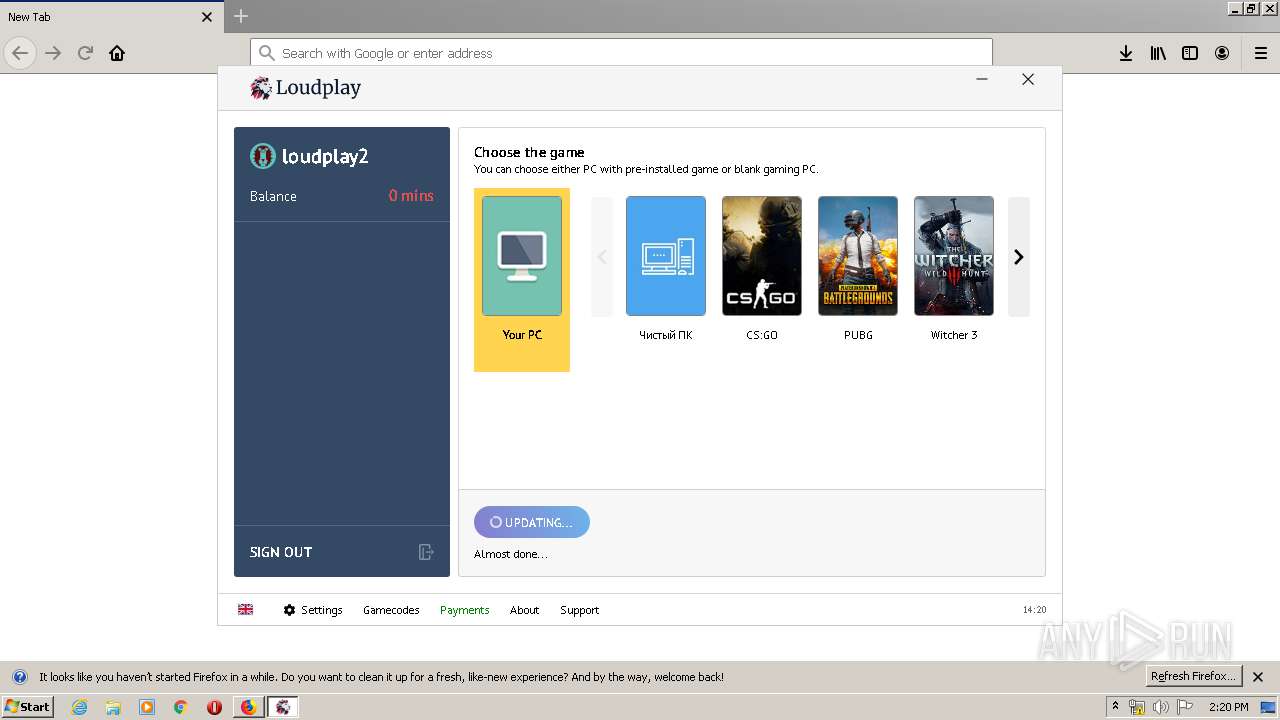Click the Refresh Firefox button

click(x=1194, y=676)
